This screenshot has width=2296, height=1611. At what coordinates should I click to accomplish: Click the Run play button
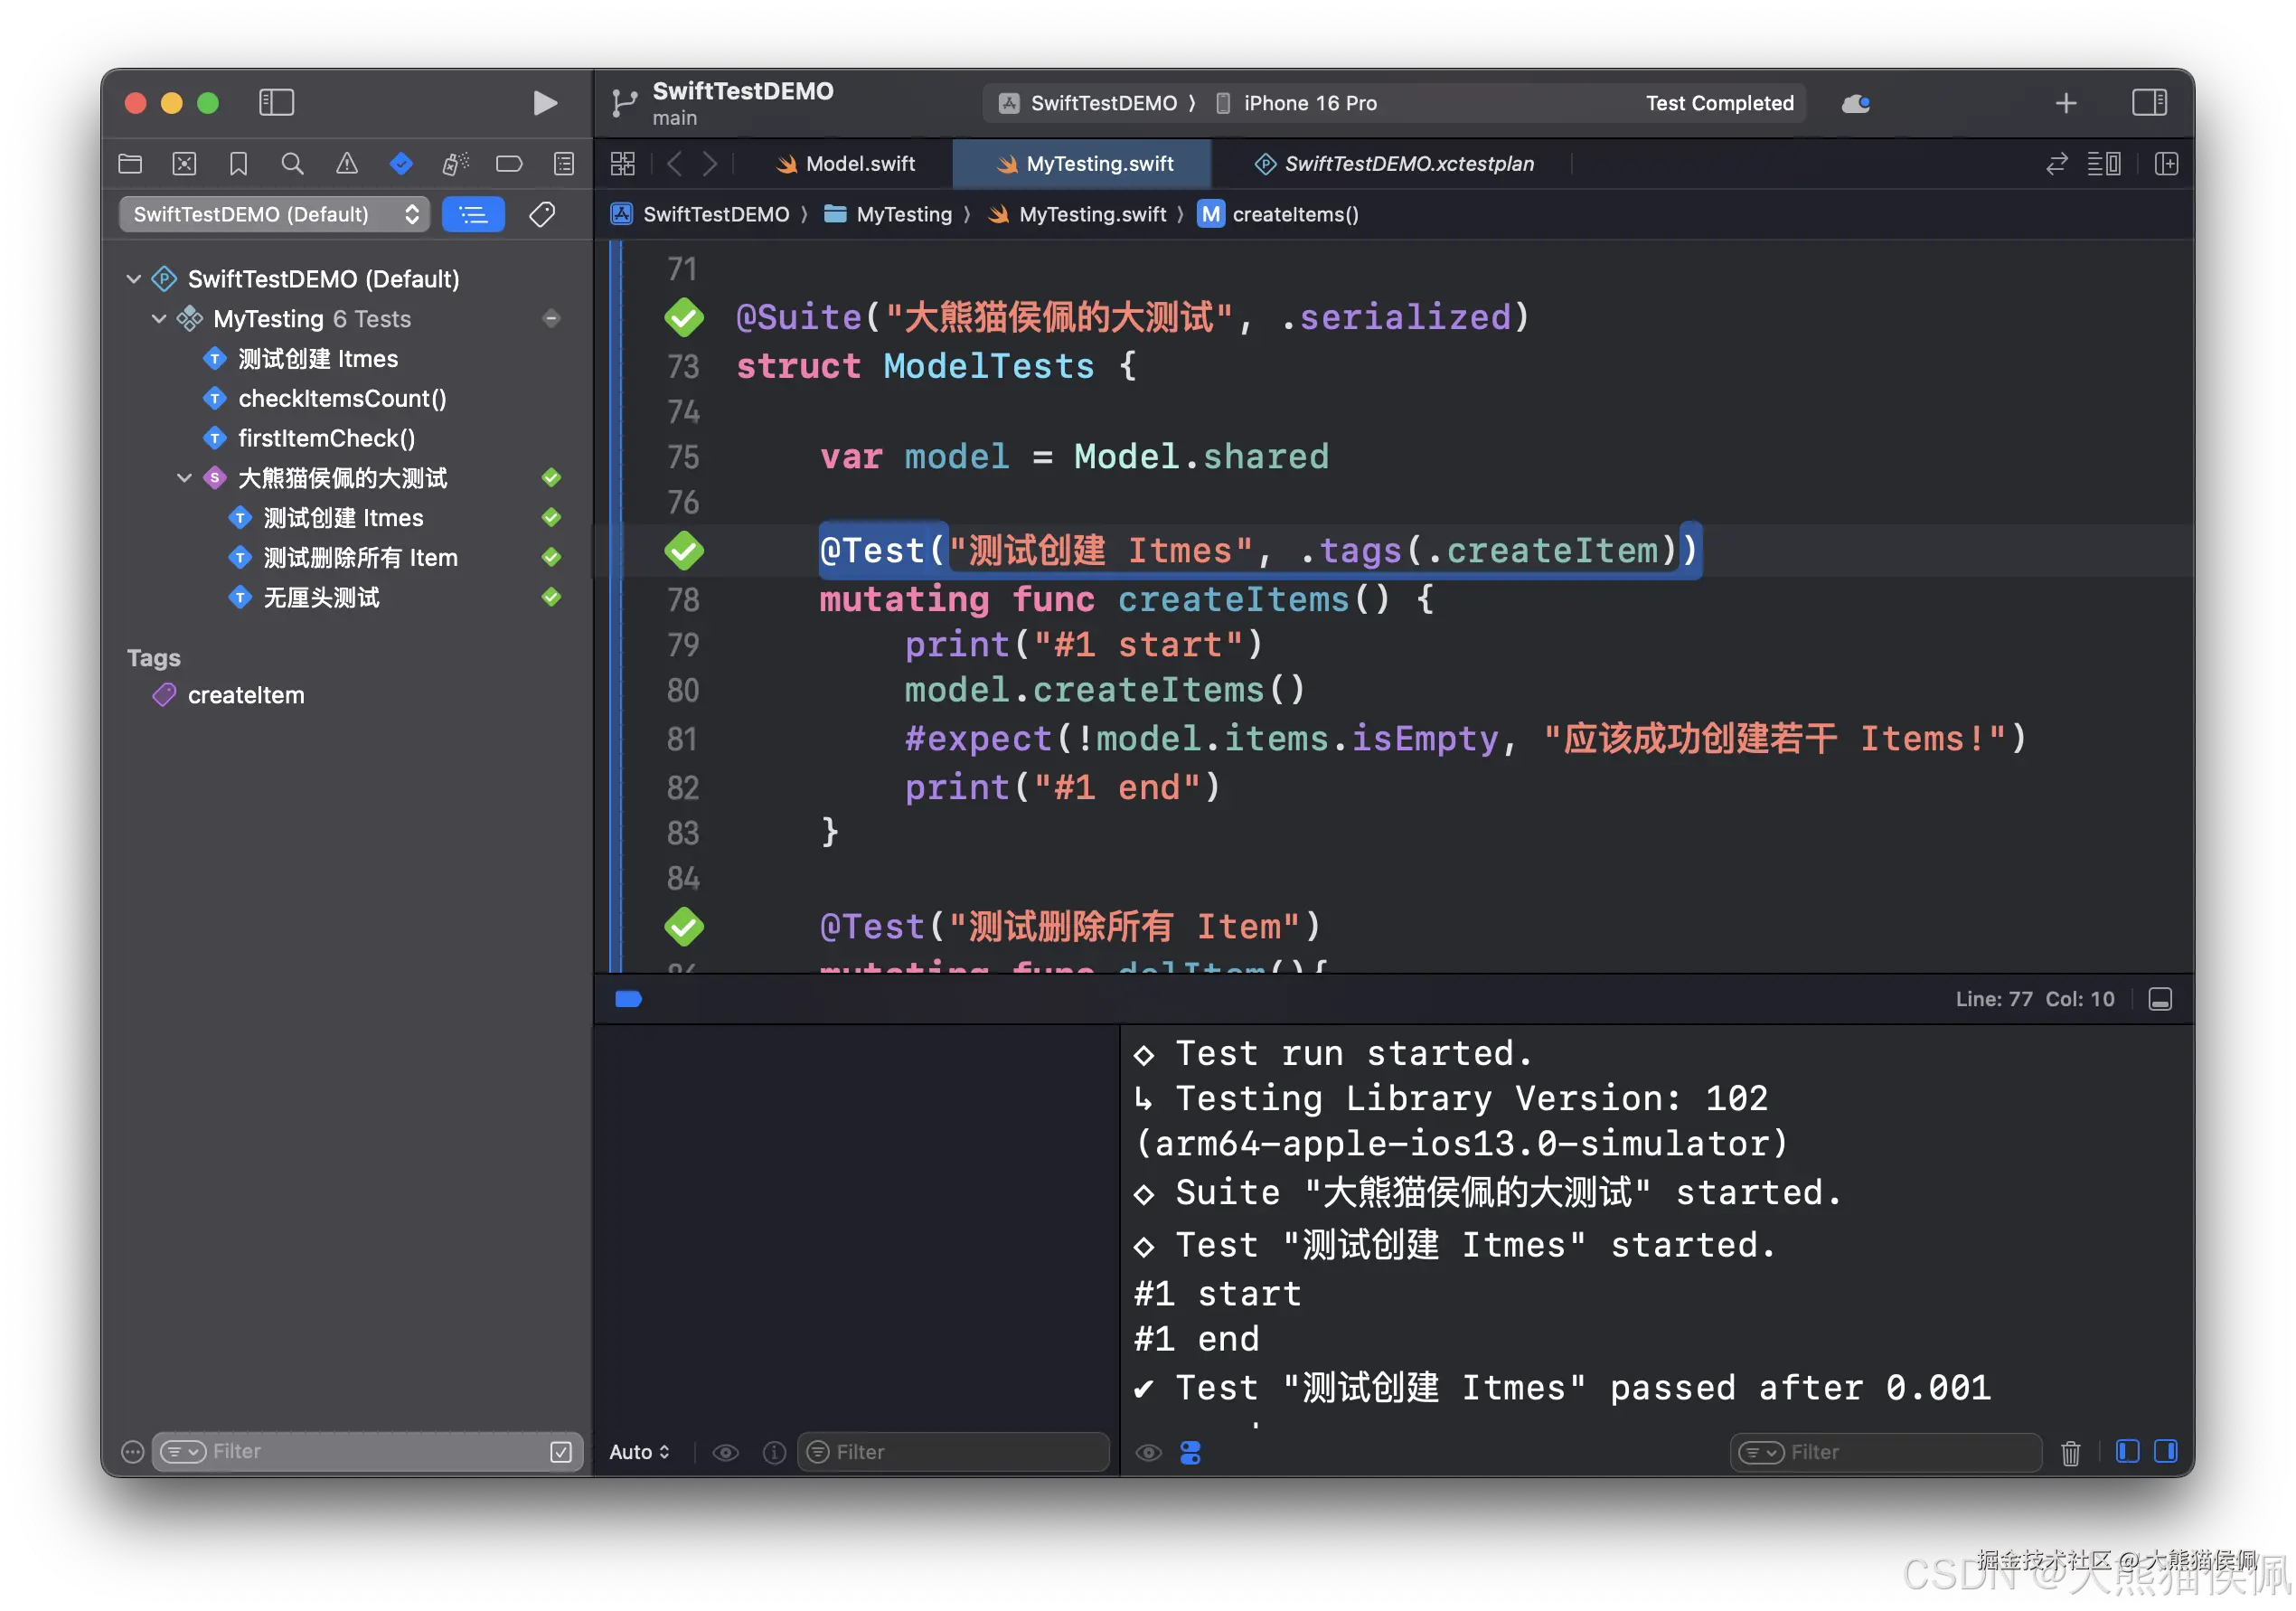[544, 103]
